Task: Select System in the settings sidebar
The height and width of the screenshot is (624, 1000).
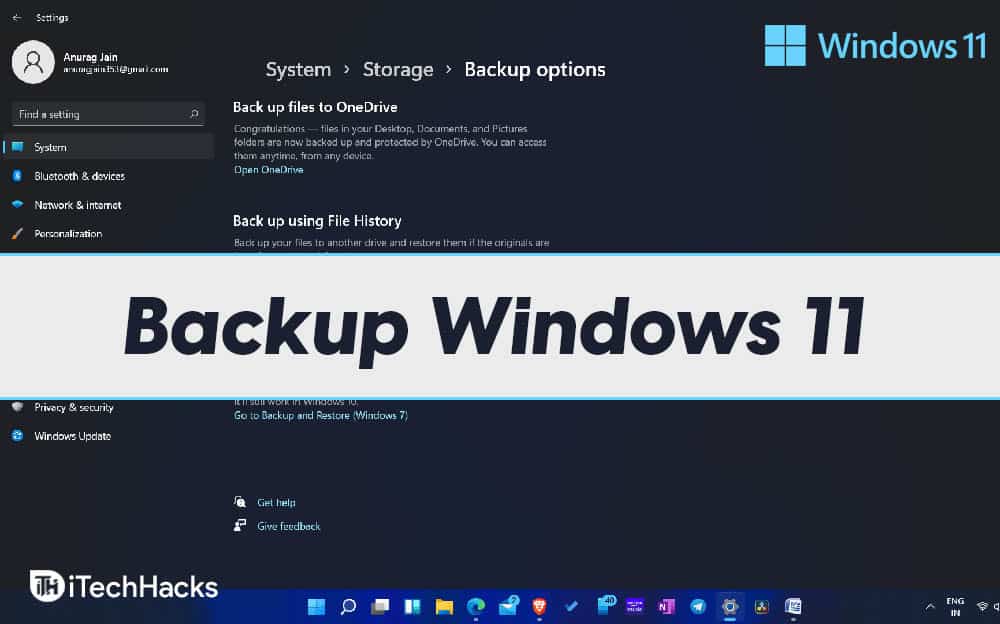Action: pos(108,147)
